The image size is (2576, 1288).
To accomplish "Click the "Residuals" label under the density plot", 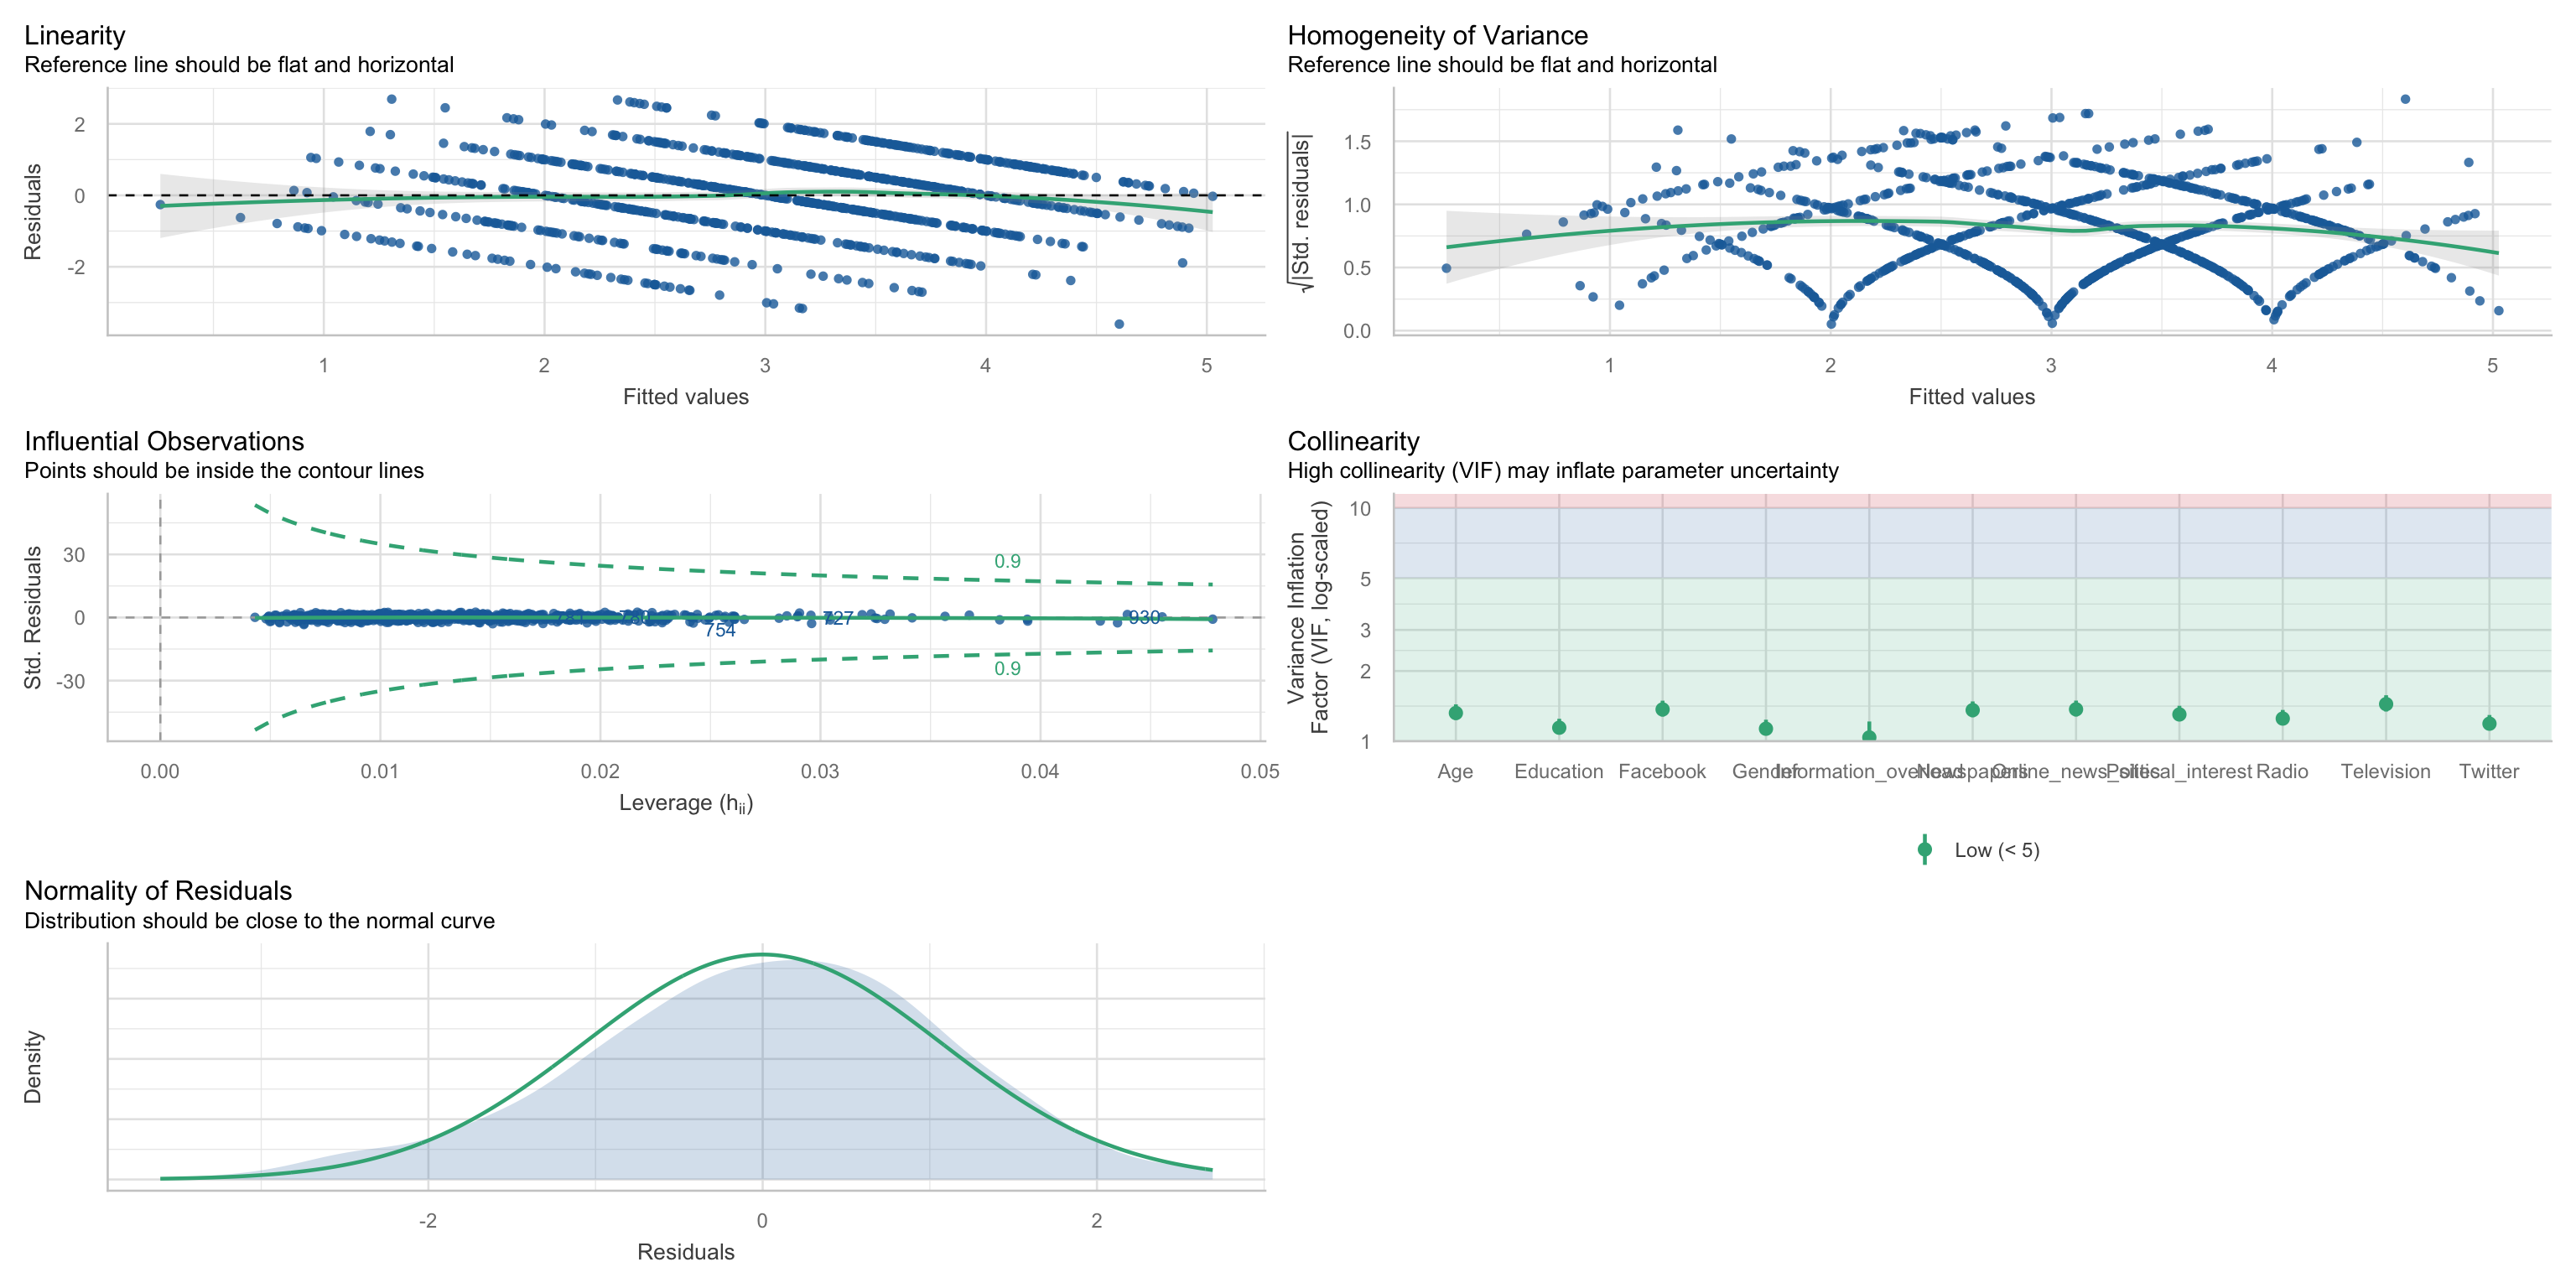I will click(686, 1252).
